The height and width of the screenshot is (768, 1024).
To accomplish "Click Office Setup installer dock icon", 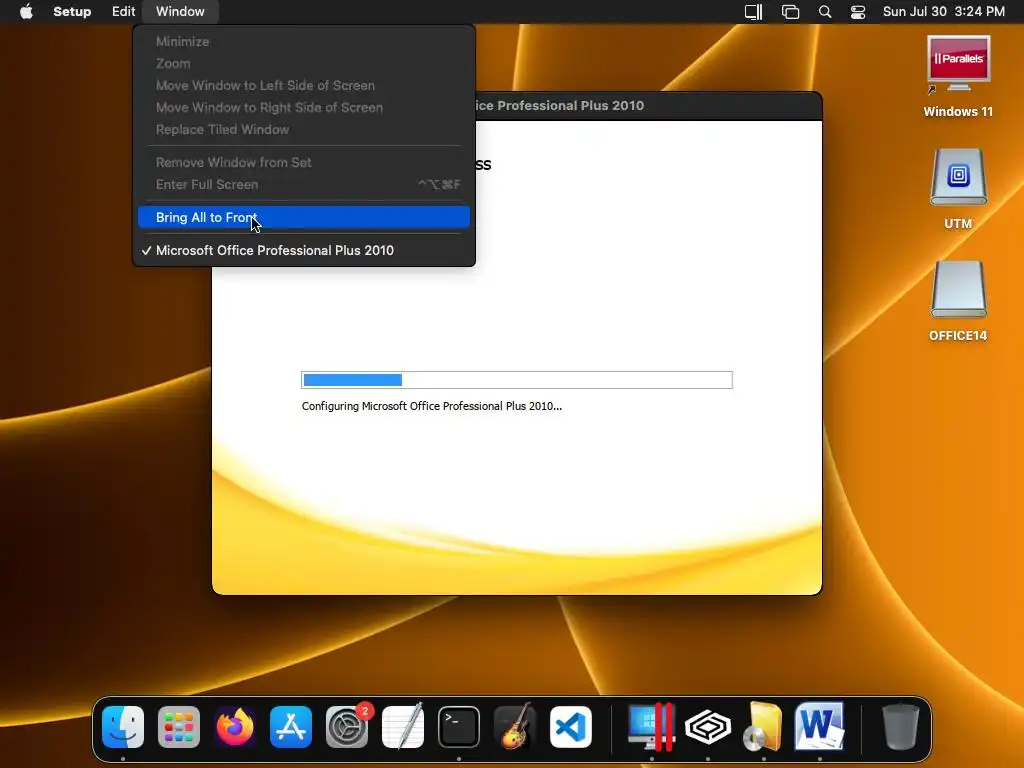I will coord(763,727).
